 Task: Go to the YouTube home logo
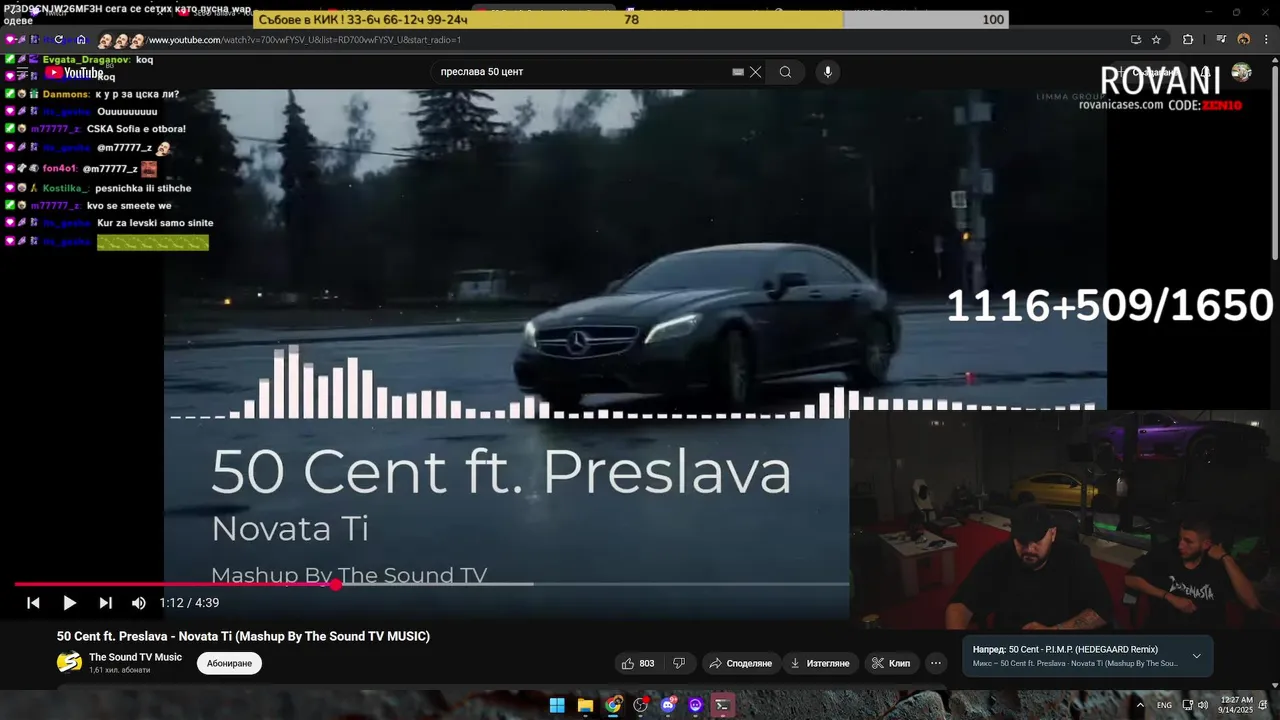point(75,73)
